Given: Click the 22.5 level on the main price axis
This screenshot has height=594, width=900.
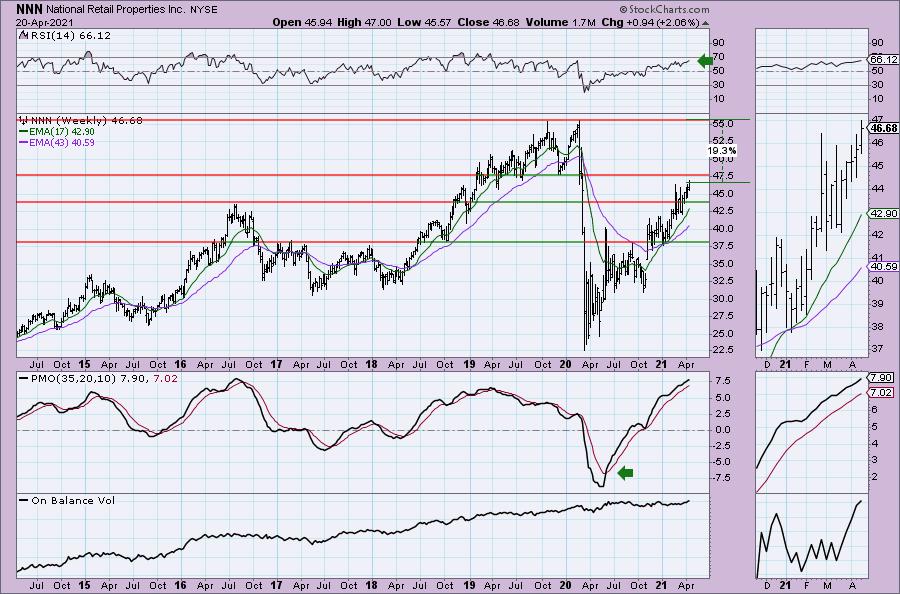Looking at the screenshot, I should point(724,350).
